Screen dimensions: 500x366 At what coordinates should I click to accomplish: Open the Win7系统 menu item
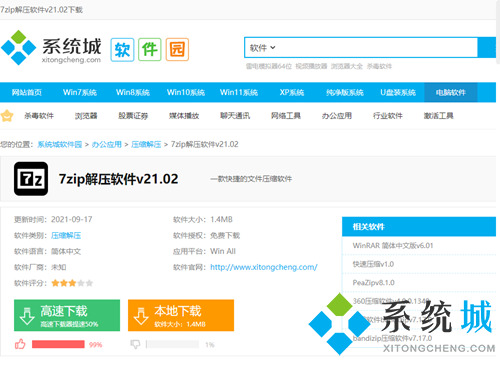click(x=80, y=92)
